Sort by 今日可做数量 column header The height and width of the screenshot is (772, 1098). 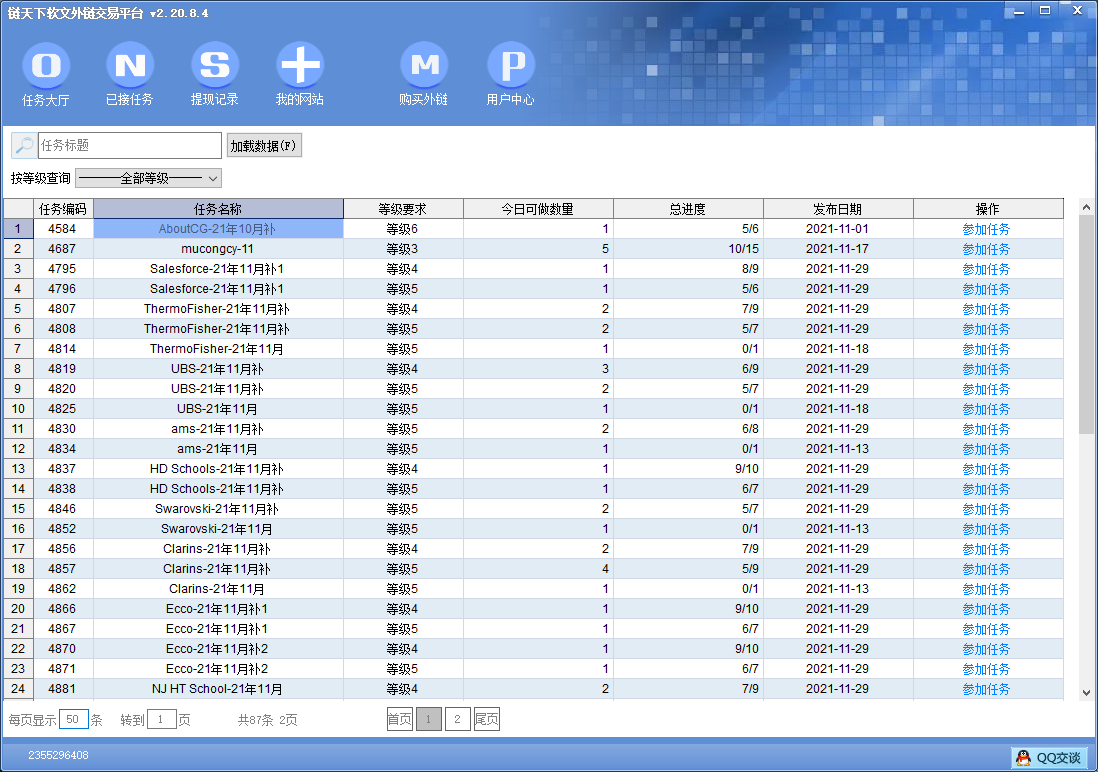pyautogui.click(x=538, y=209)
